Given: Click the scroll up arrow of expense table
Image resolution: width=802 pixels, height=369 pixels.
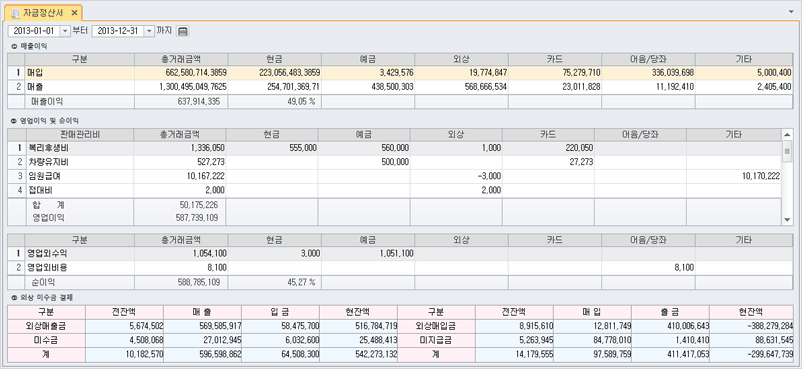Looking at the screenshot, I should [787, 135].
